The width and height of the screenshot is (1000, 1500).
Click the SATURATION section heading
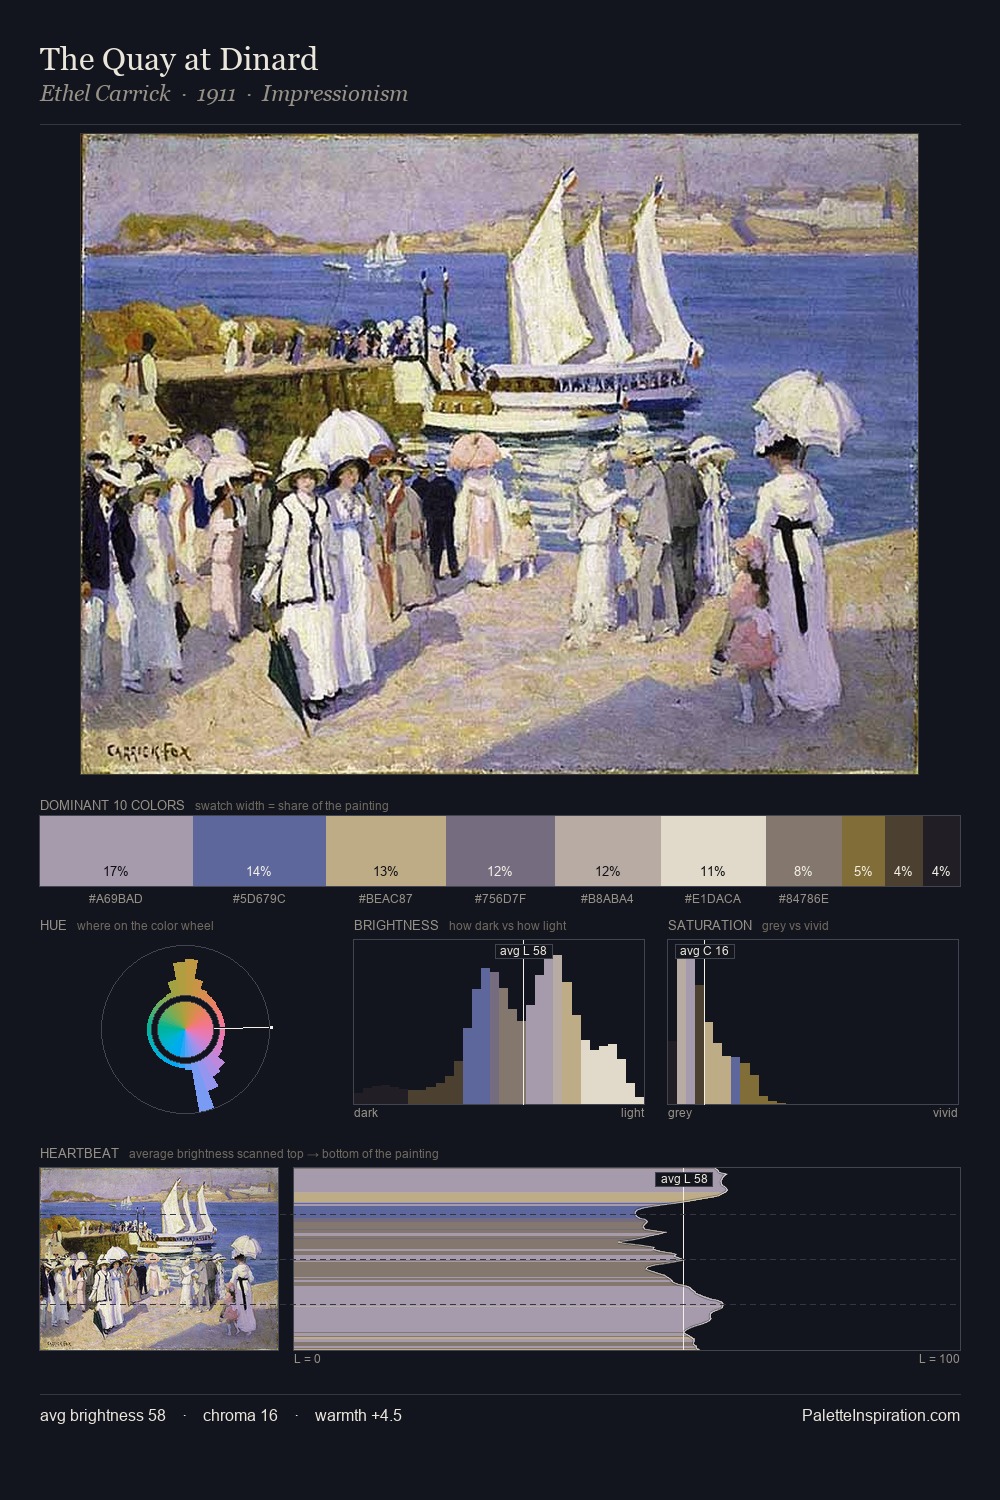(710, 925)
